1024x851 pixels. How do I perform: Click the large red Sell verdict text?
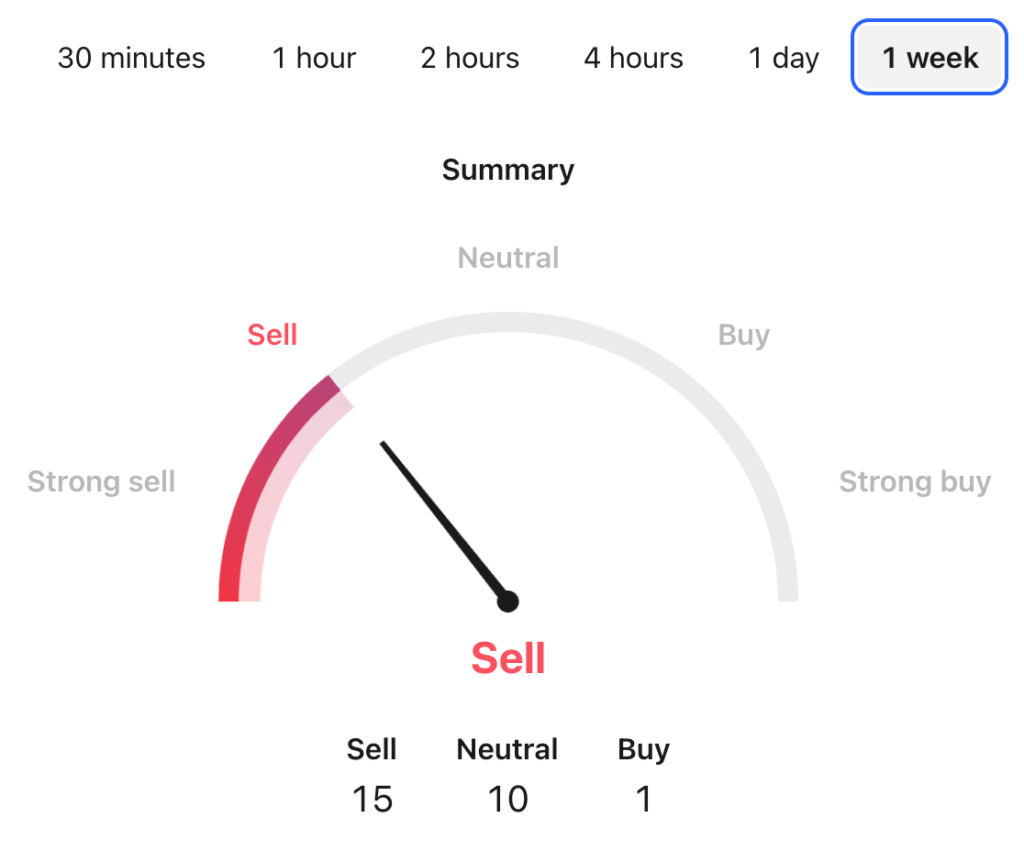508,657
